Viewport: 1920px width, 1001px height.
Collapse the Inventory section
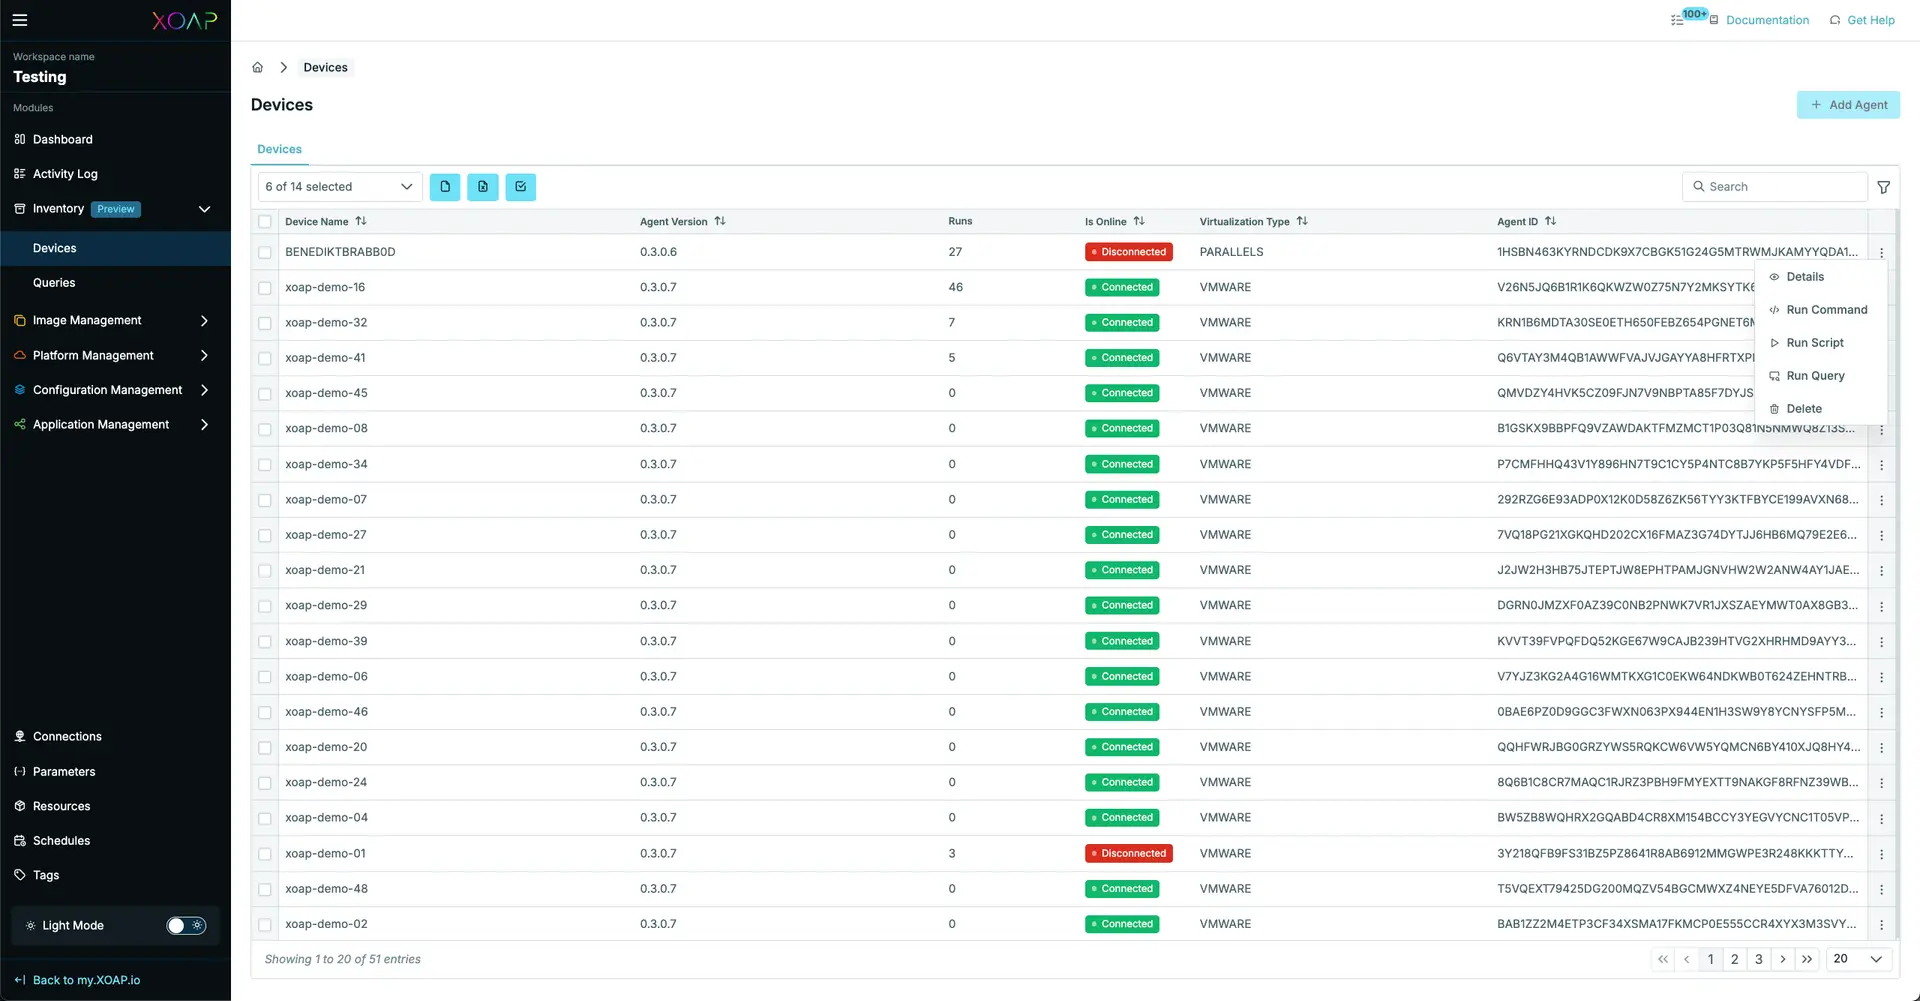click(205, 209)
